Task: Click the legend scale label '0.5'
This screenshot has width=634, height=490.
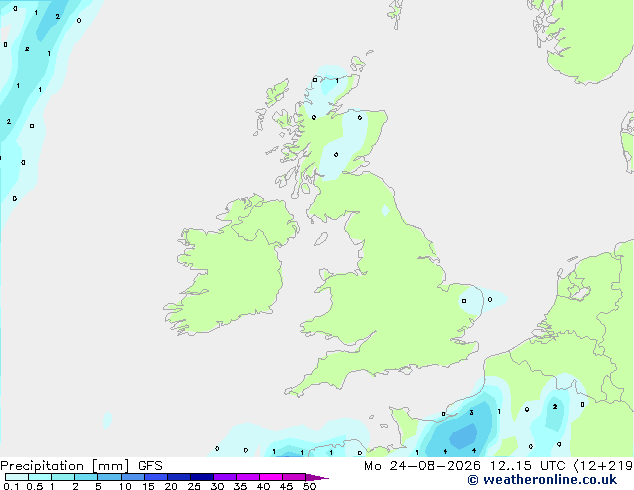Action: click(35, 486)
